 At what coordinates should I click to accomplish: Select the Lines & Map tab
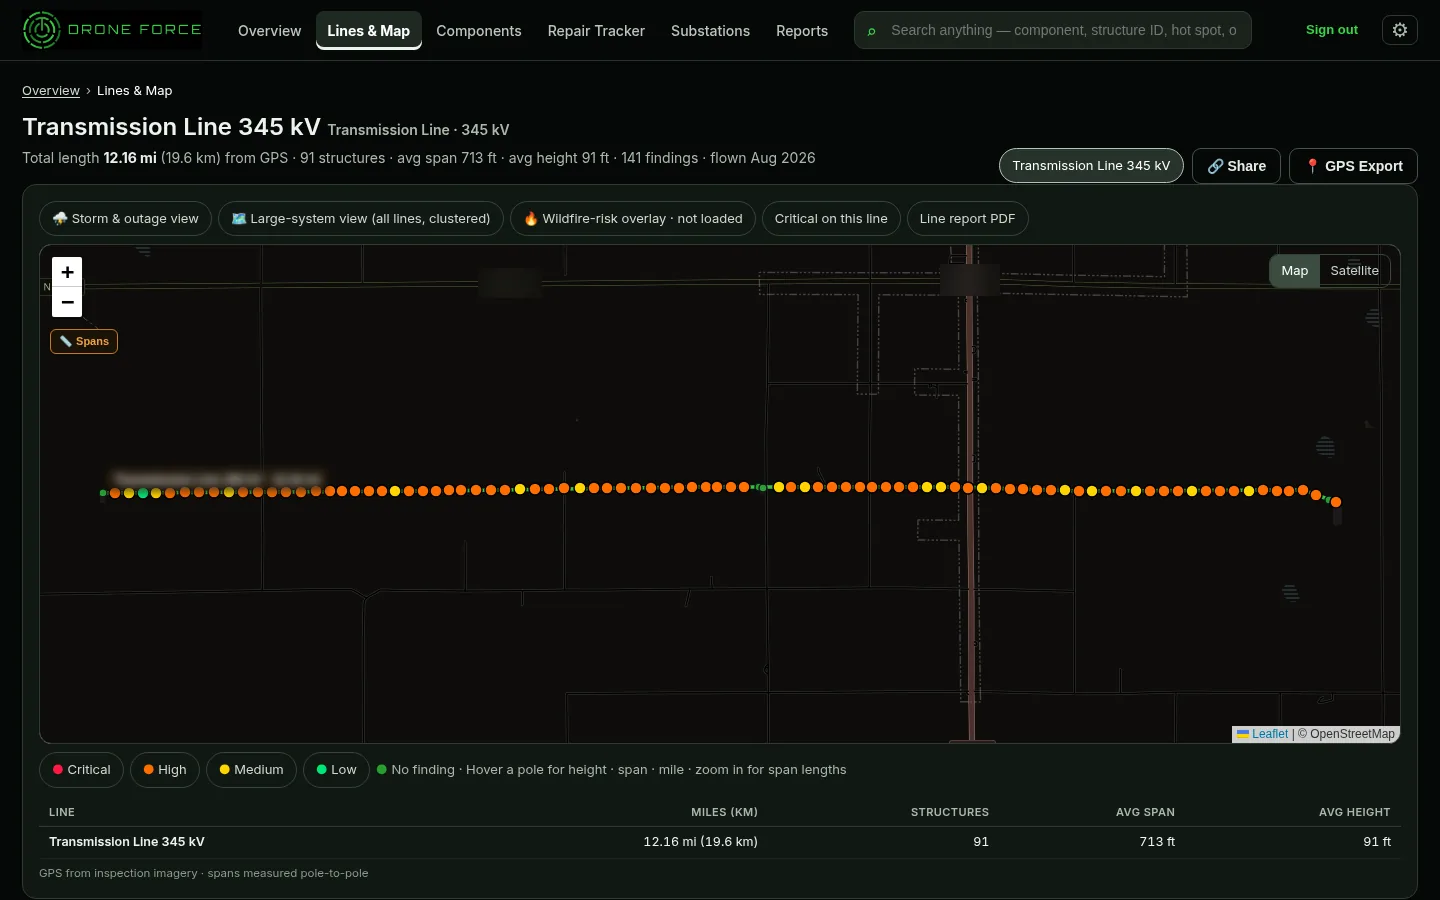(368, 31)
